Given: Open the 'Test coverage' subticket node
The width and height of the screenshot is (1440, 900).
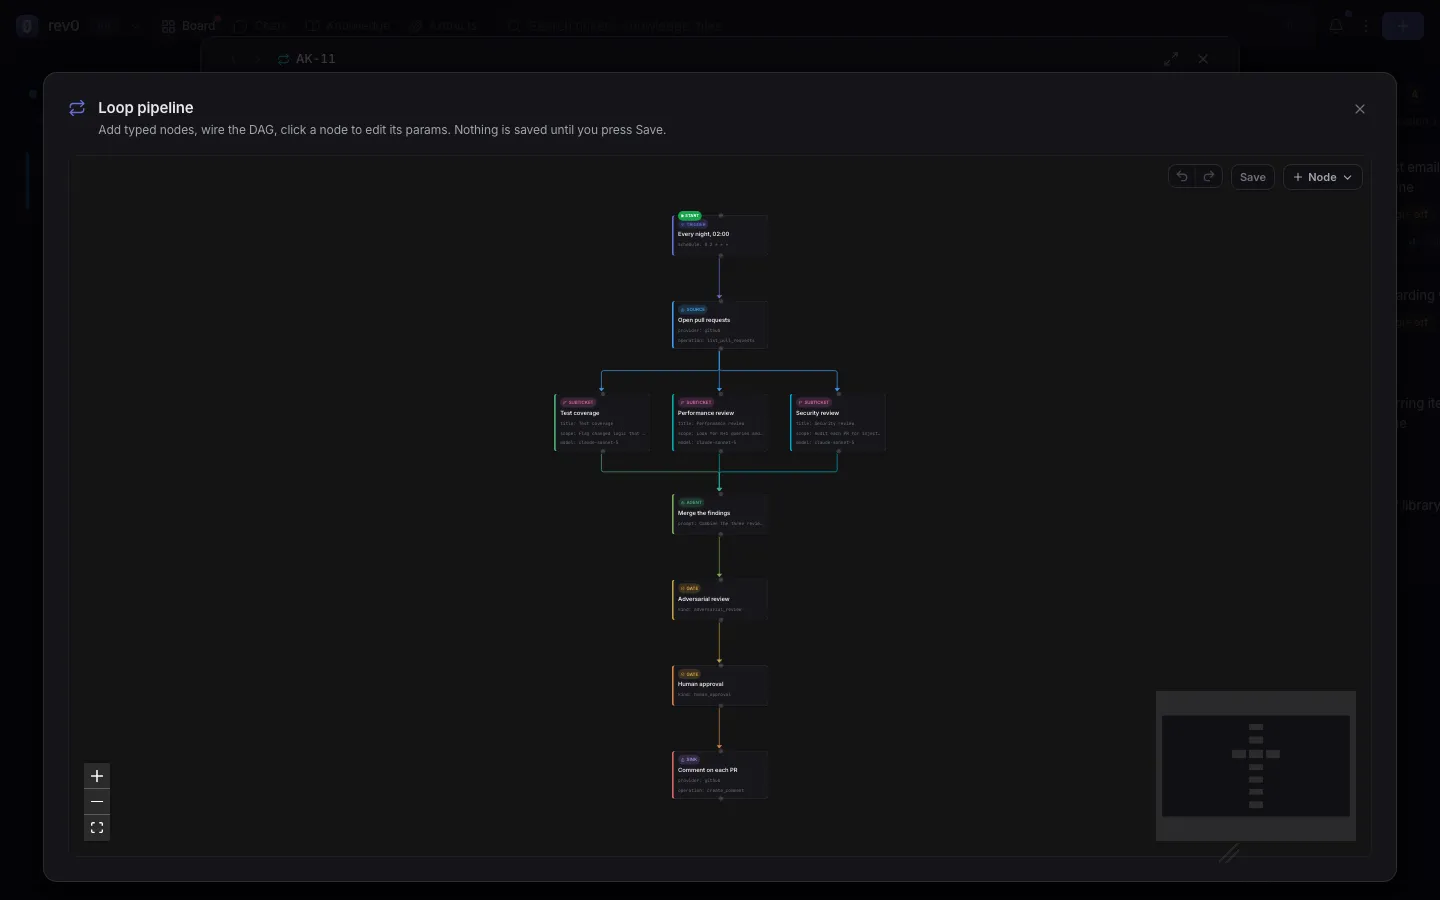Looking at the screenshot, I should [x=602, y=423].
